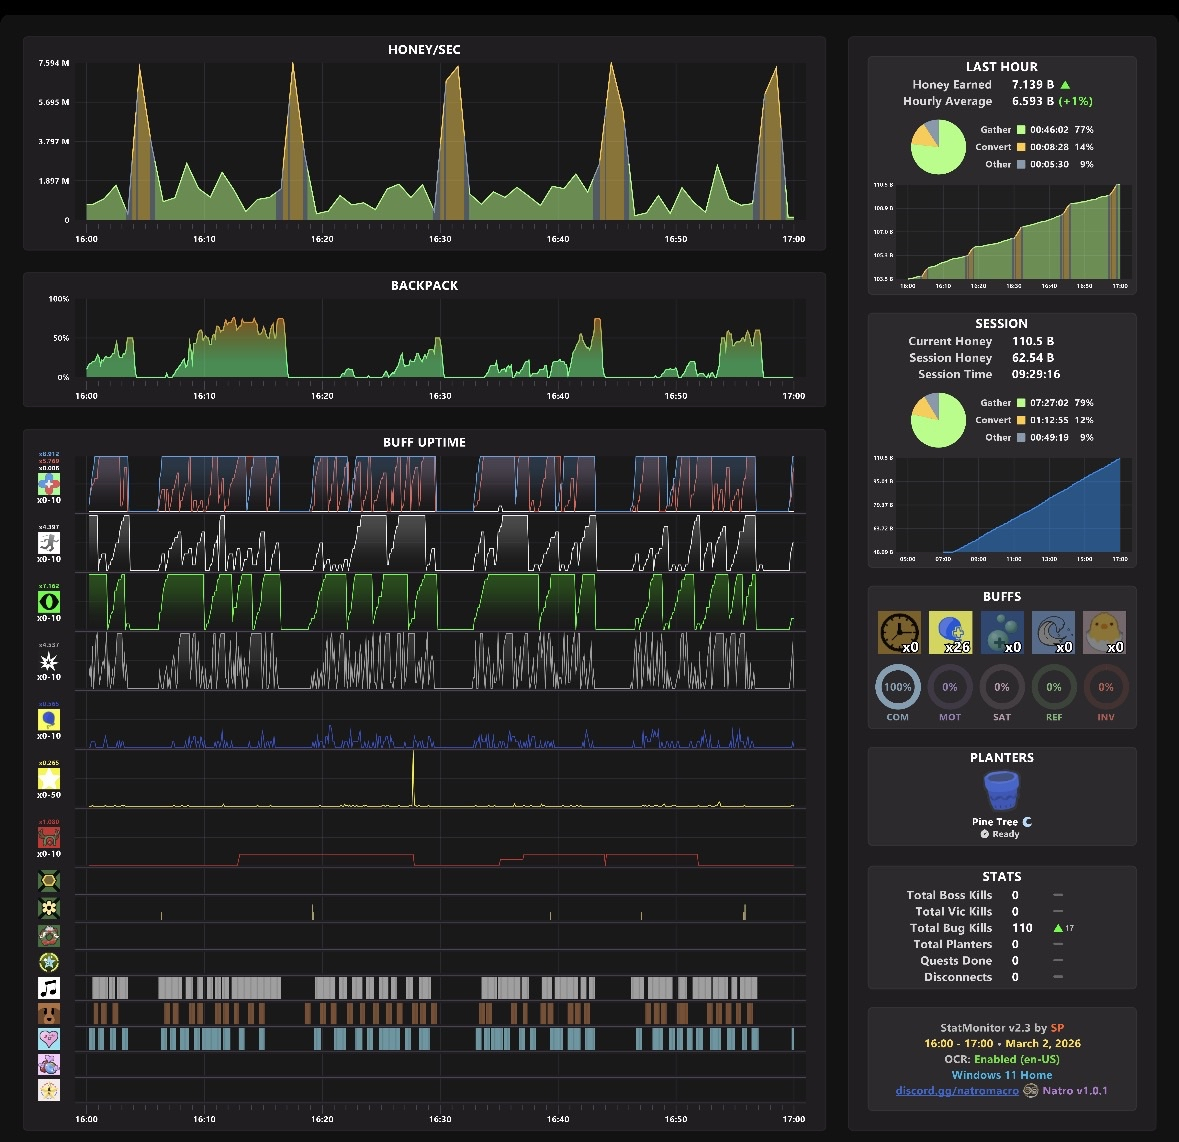This screenshot has width=1179, height=1142.
Task: Click the Ready status check icon
Action: pos(984,835)
